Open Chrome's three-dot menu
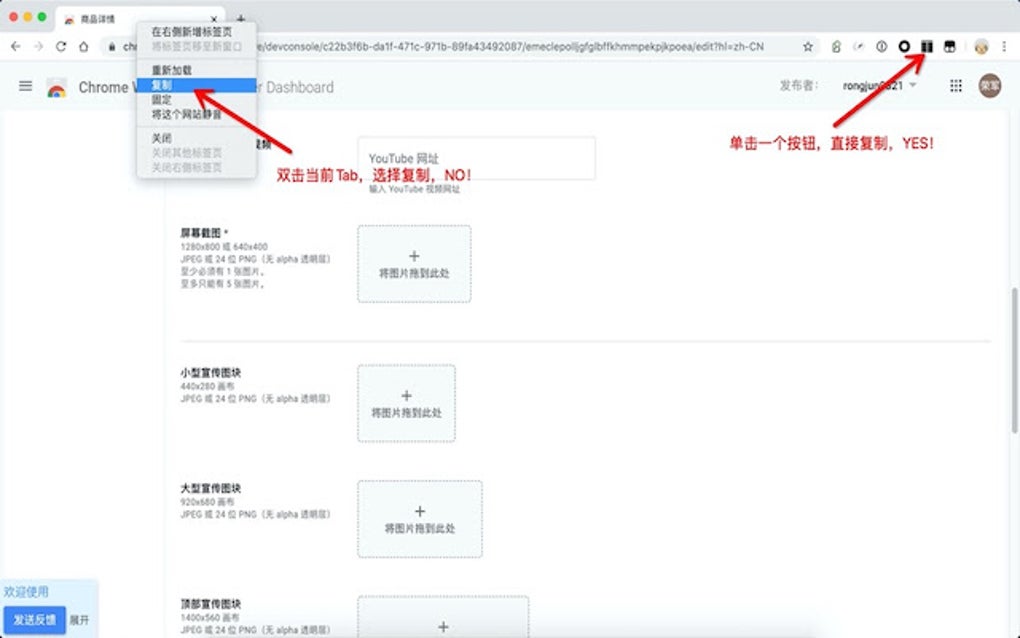 1004,46
